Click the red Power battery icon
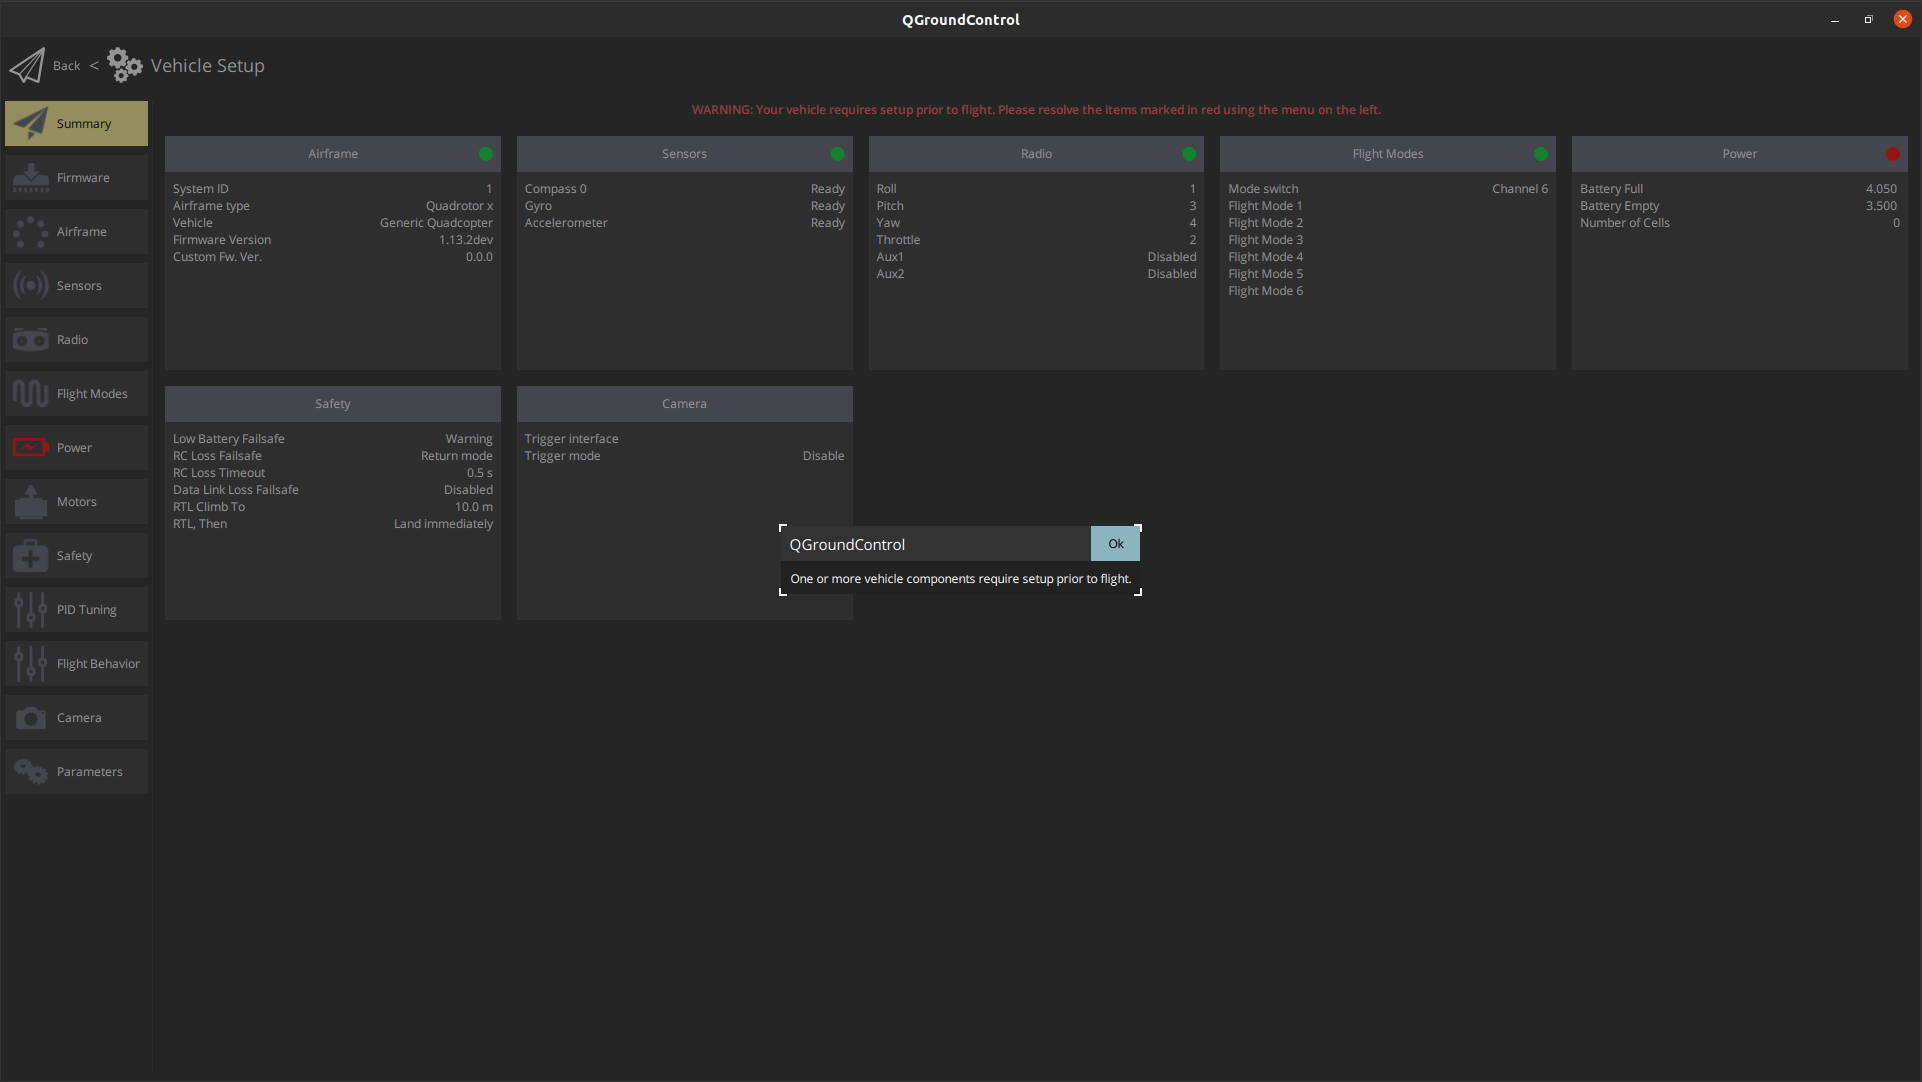Viewport: 1922px width, 1082px height. (x=31, y=447)
